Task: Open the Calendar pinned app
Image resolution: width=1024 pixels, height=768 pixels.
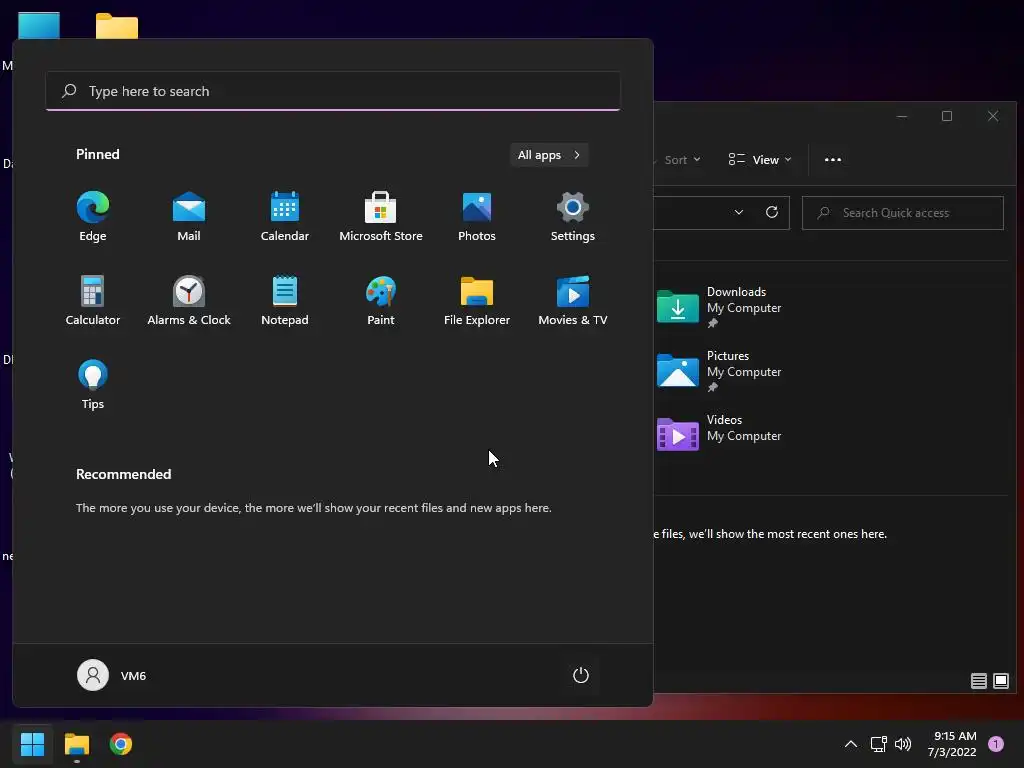Action: coord(285,217)
